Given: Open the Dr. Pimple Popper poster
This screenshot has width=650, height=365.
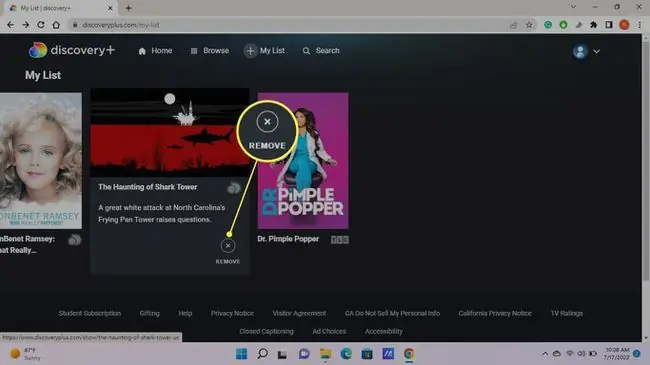Looking at the screenshot, I should click(x=303, y=161).
